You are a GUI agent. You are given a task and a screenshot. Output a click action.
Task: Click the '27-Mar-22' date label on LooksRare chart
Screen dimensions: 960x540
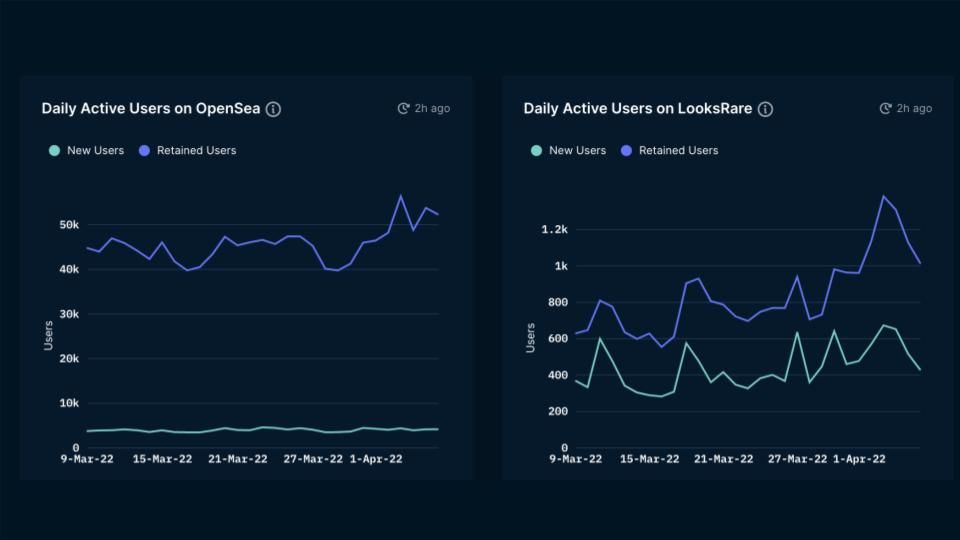pyautogui.click(x=798, y=459)
